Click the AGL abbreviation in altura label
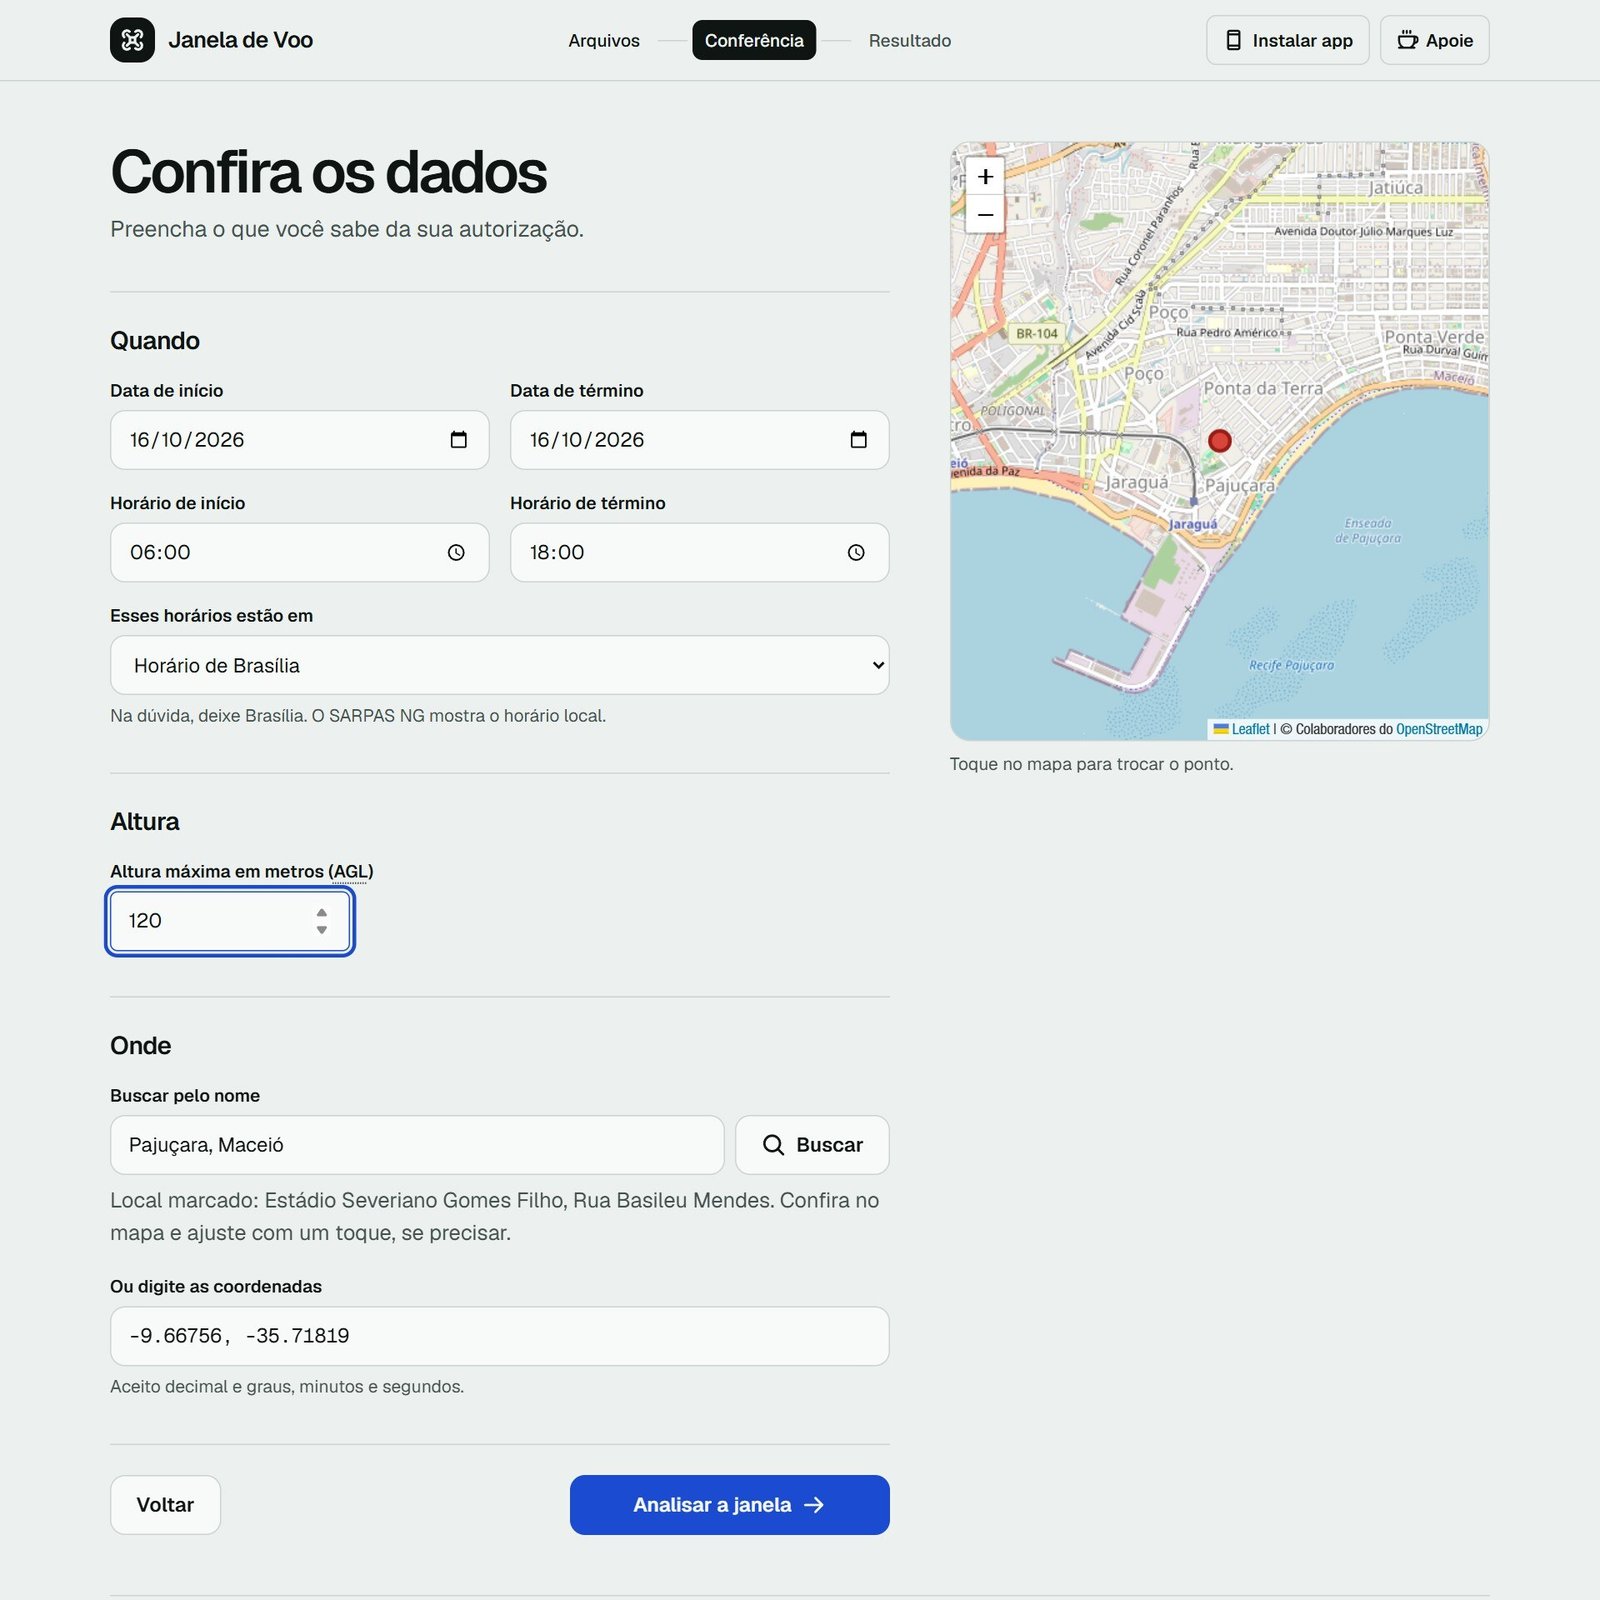Image resolution: width=1600 pixels, height=1600 pixels. (350, 871)
